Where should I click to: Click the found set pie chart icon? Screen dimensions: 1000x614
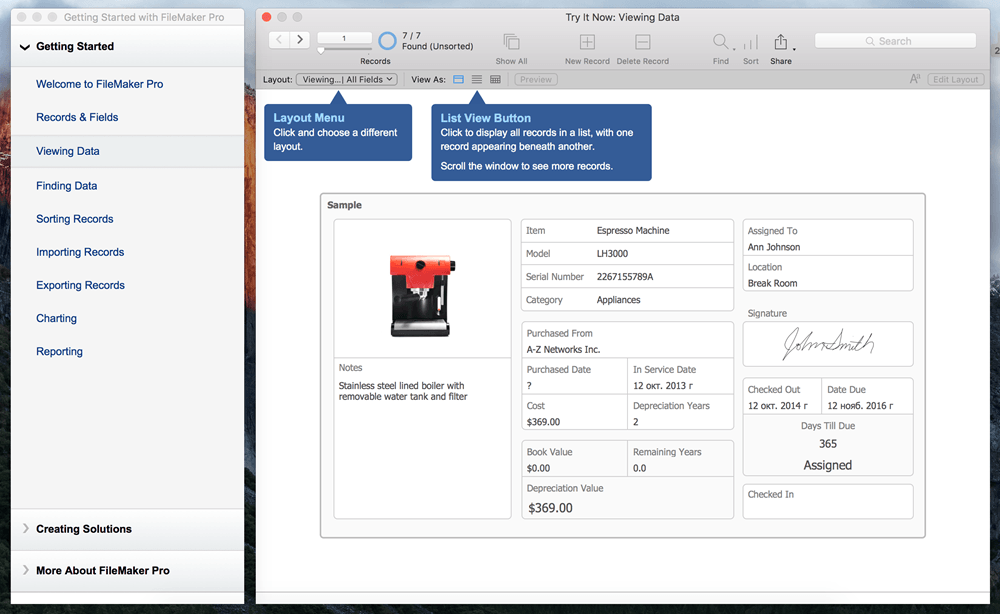[387, 41]
